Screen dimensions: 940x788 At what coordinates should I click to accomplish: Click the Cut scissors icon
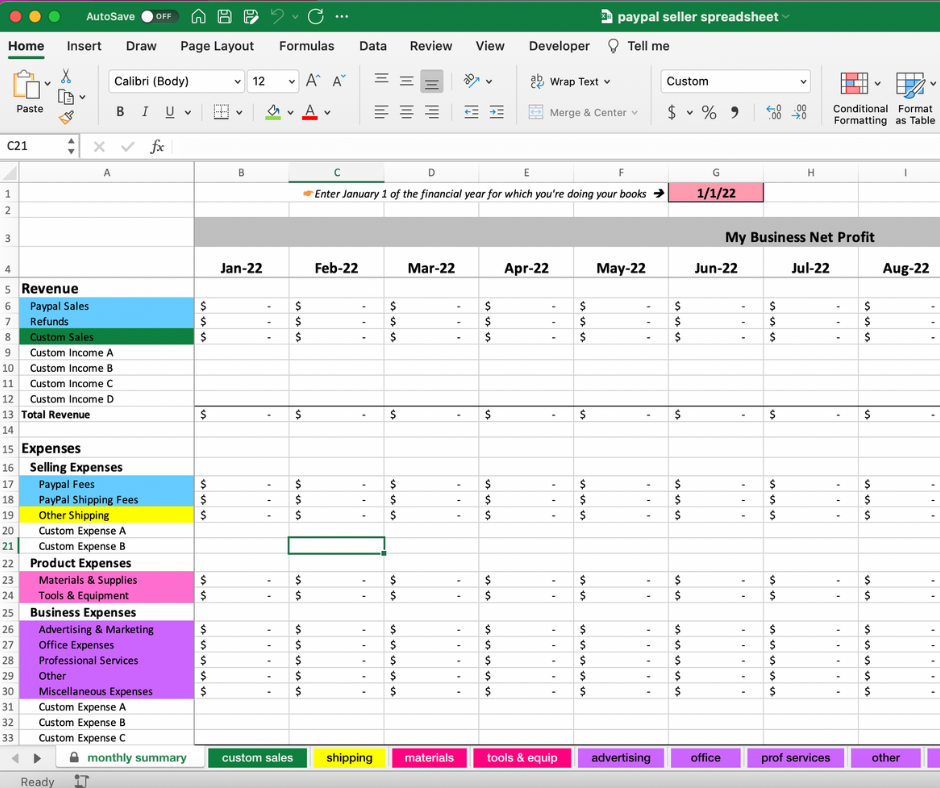click(x=66, y=77)
